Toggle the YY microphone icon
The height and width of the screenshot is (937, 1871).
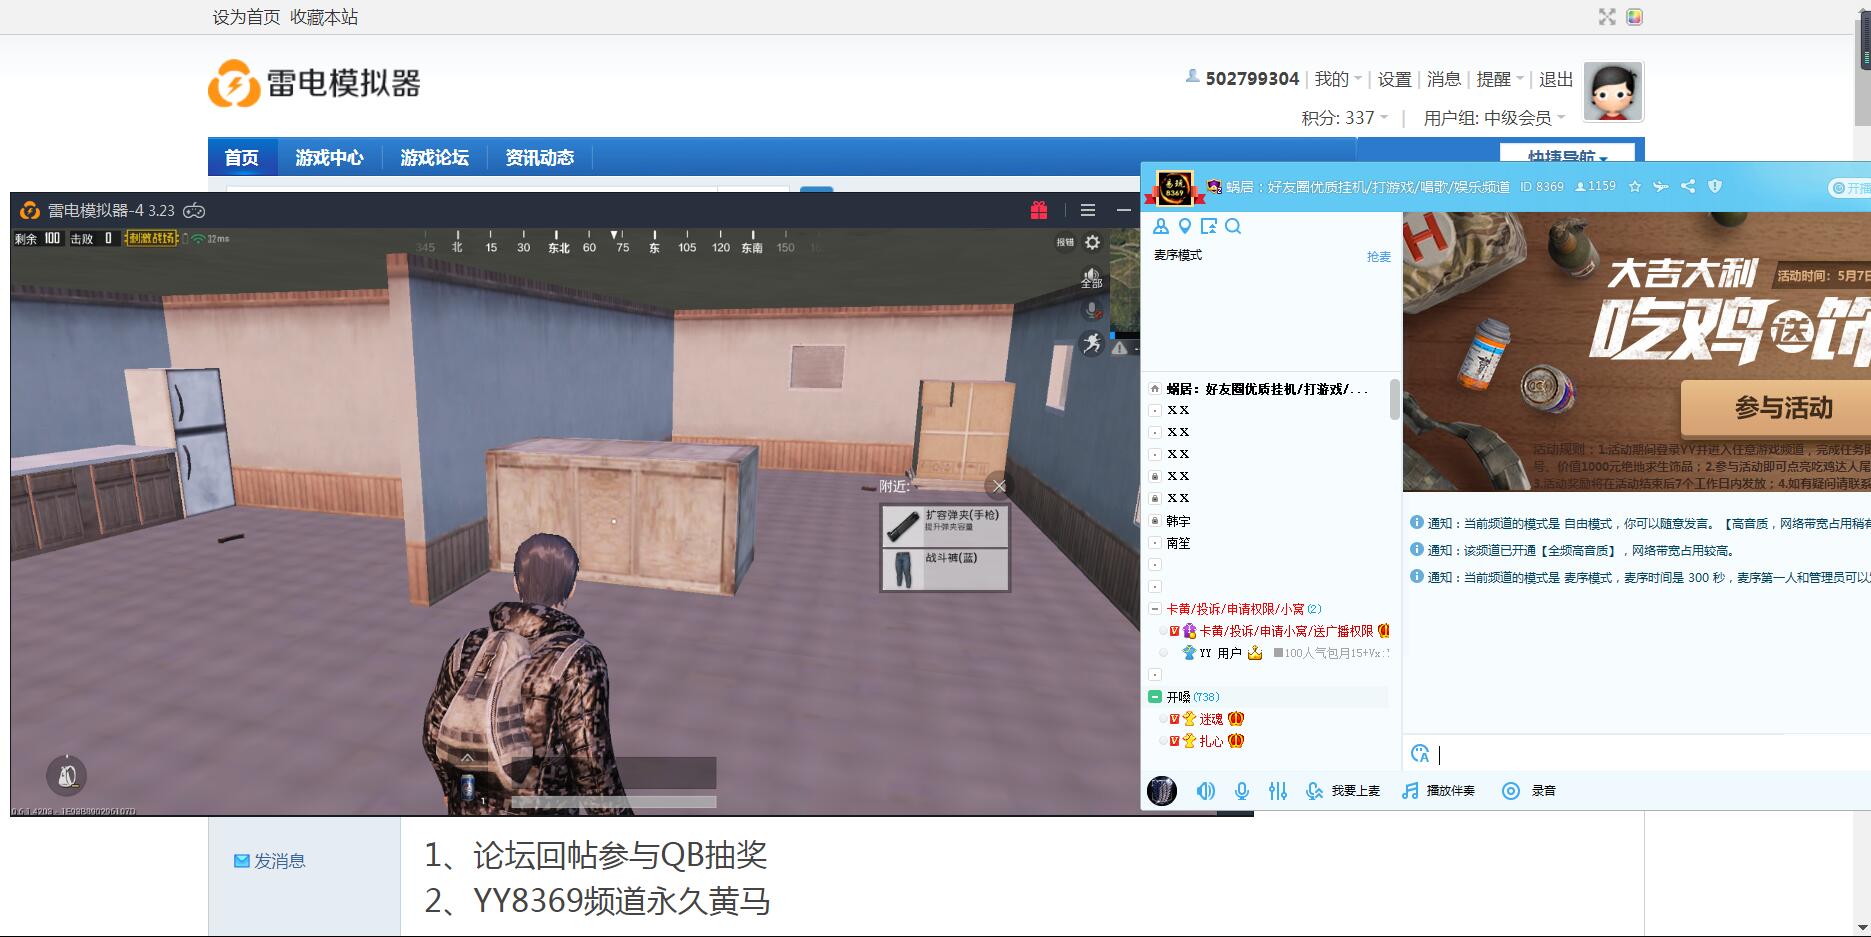[x=1242, y=791]
